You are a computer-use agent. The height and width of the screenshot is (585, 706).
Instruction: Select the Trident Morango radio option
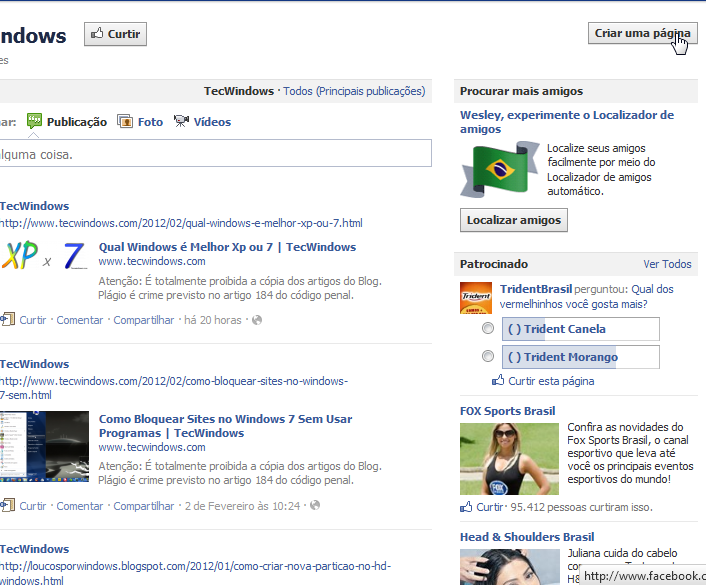point(488,357)
